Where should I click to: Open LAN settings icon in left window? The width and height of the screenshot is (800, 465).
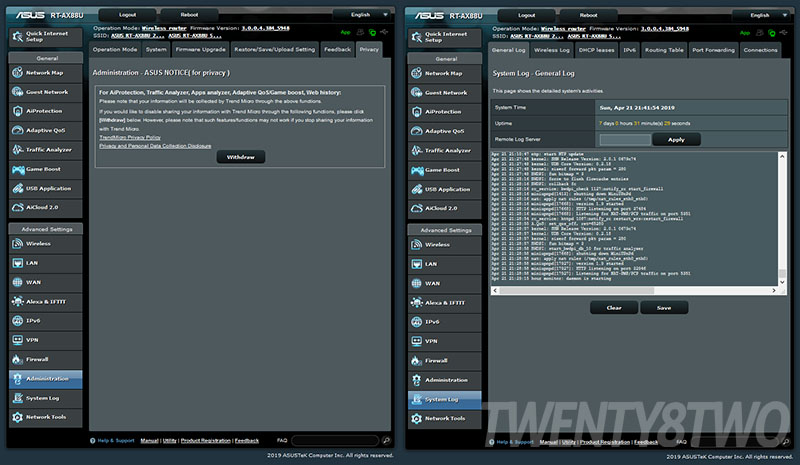(x=17, y=263)
